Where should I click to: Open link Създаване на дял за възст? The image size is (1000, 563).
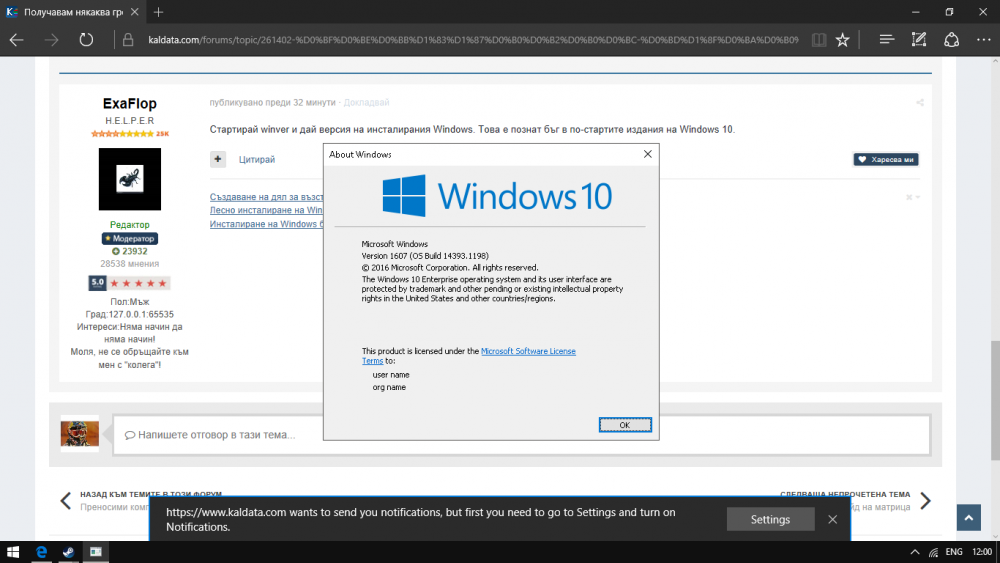[x=267, y=197]
